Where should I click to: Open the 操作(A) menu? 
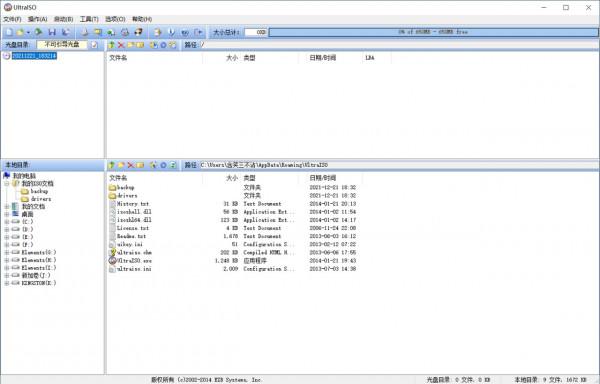tap(38, 19)
